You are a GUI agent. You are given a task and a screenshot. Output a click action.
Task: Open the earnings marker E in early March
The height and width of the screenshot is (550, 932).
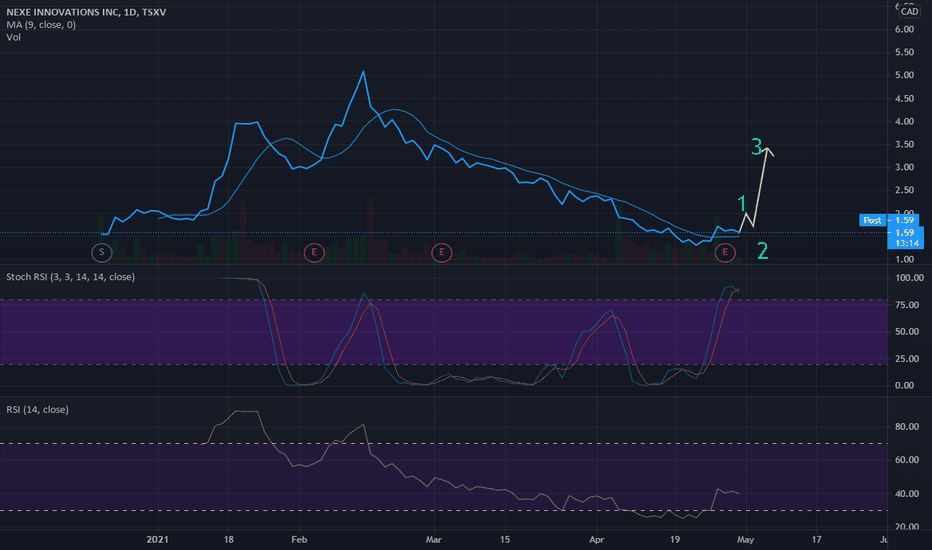click(441, 252)
